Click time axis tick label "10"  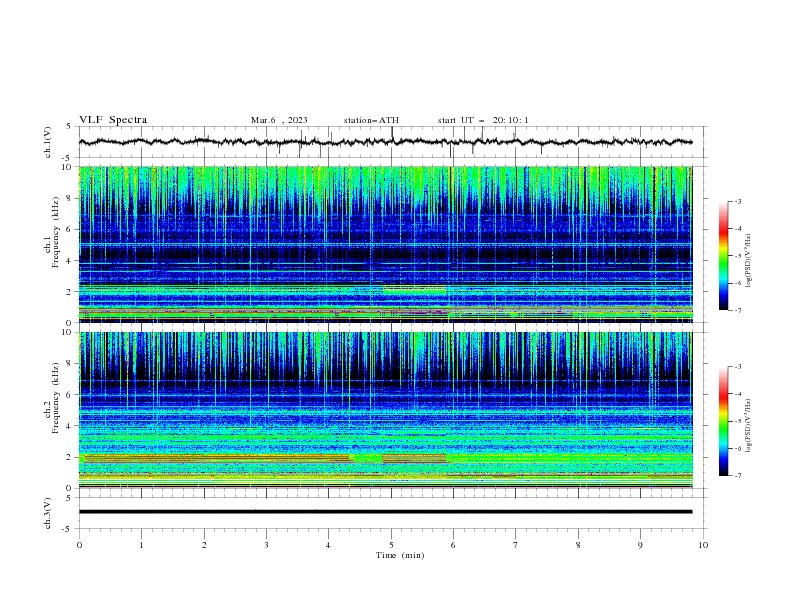(x=703, y=545)
